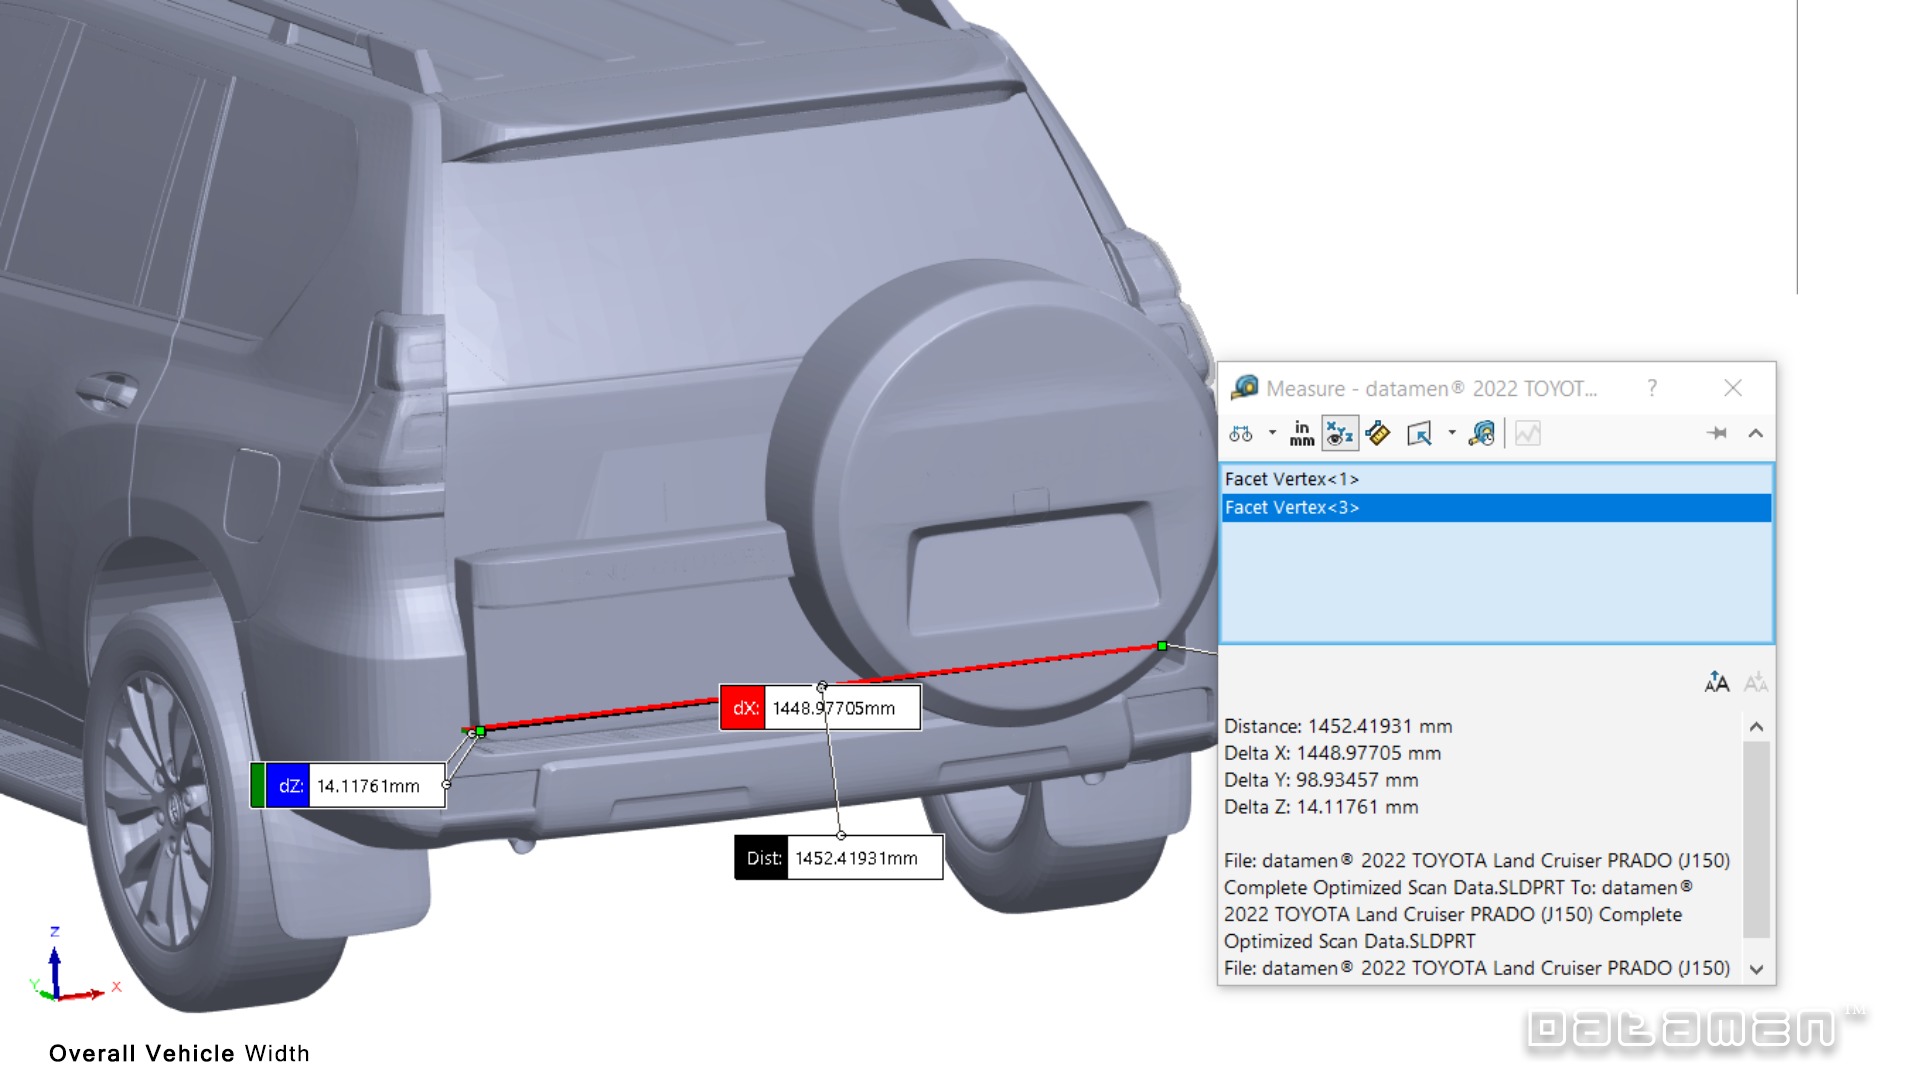Pin the Measure dialog open
Viewport: 1920px width, 1080px height.
pyautogui.click(x=1717, y=433)
